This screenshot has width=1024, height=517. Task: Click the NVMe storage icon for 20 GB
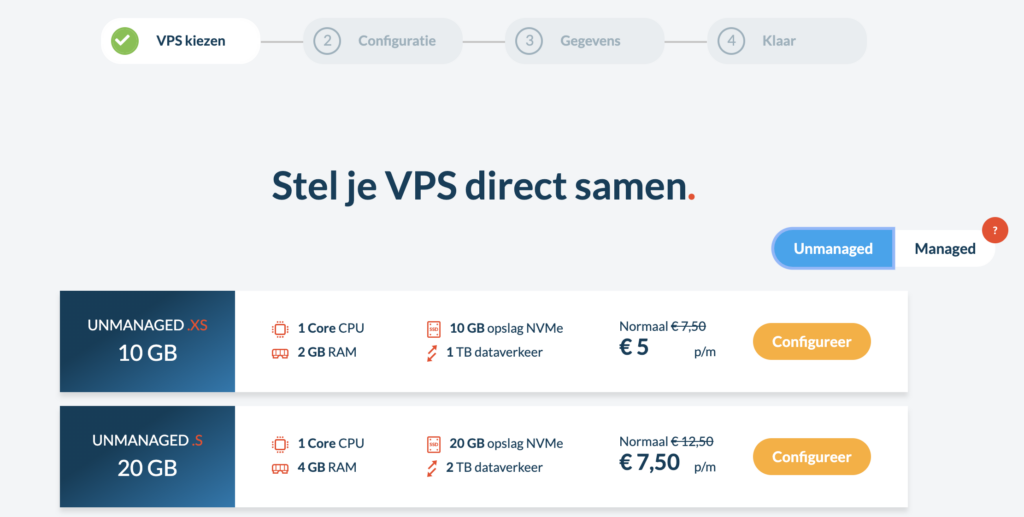(x=434, y=443)
